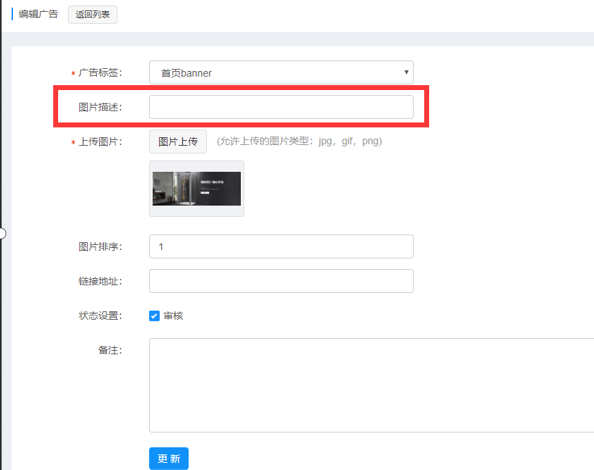Screen dimensions: 594x470
Task: Focus the 图片排序 field containing 1
Action: point(281,247)
